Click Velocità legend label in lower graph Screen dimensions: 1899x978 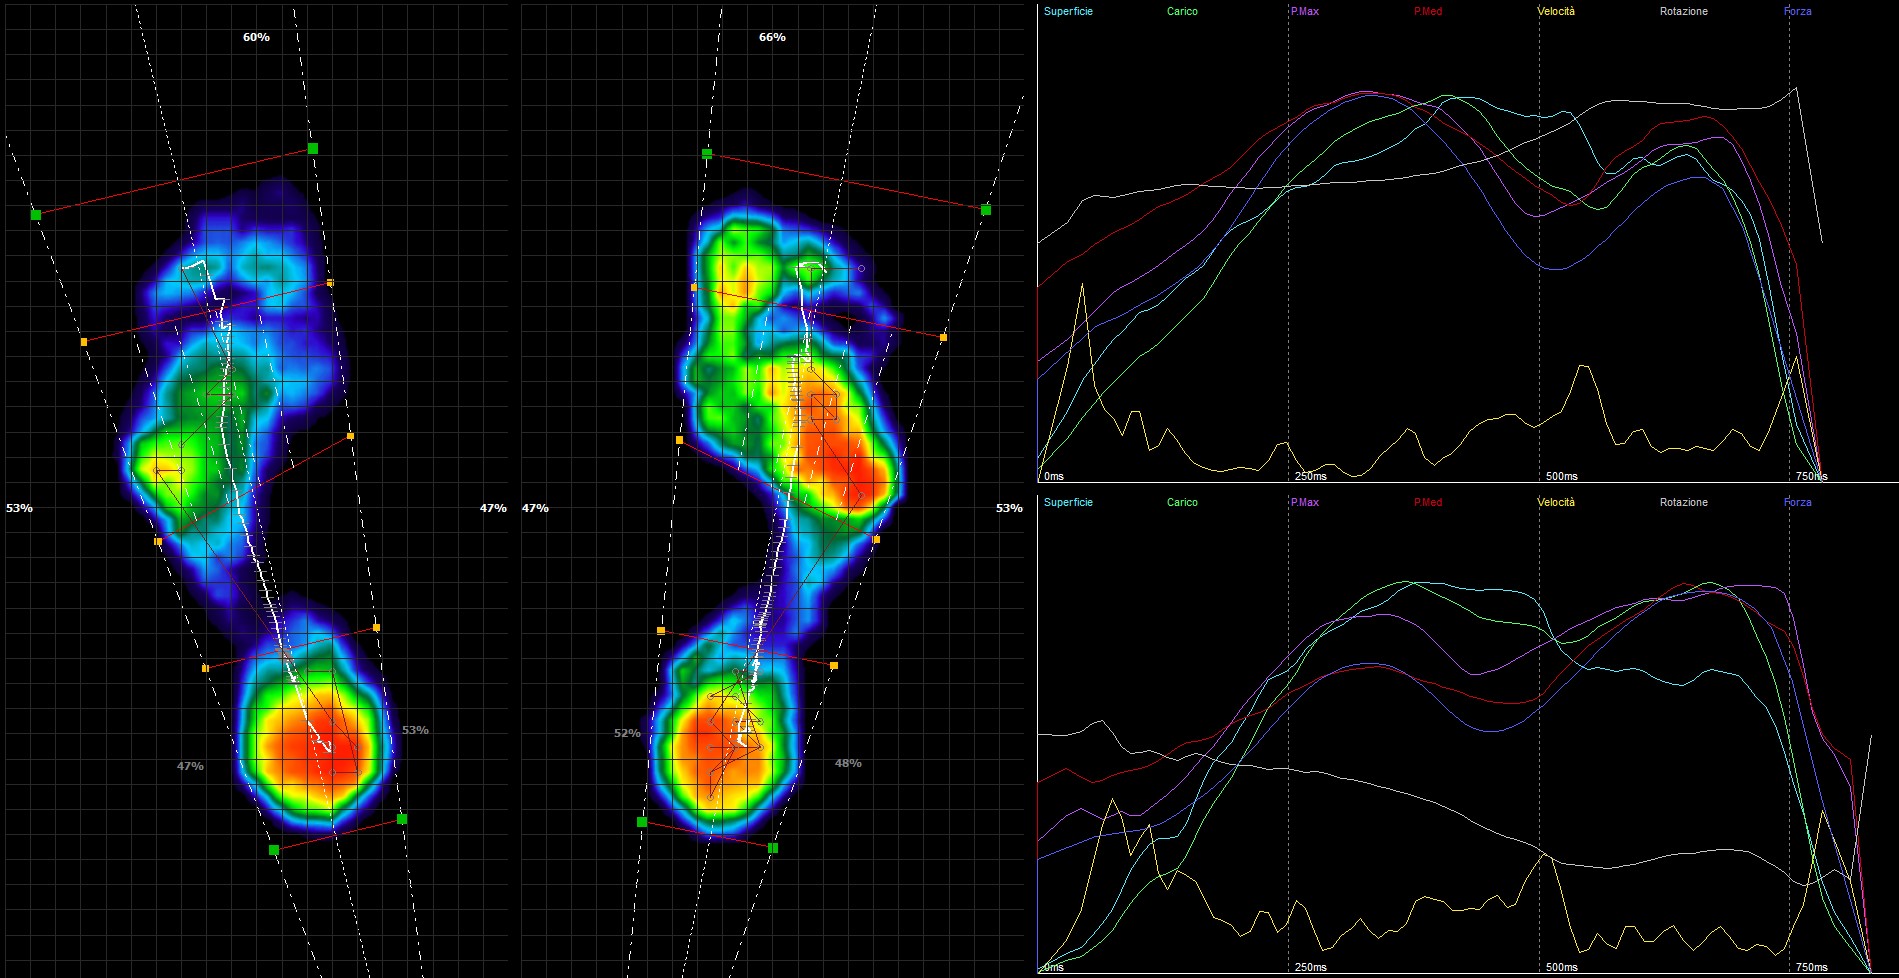click(1555, 503)
